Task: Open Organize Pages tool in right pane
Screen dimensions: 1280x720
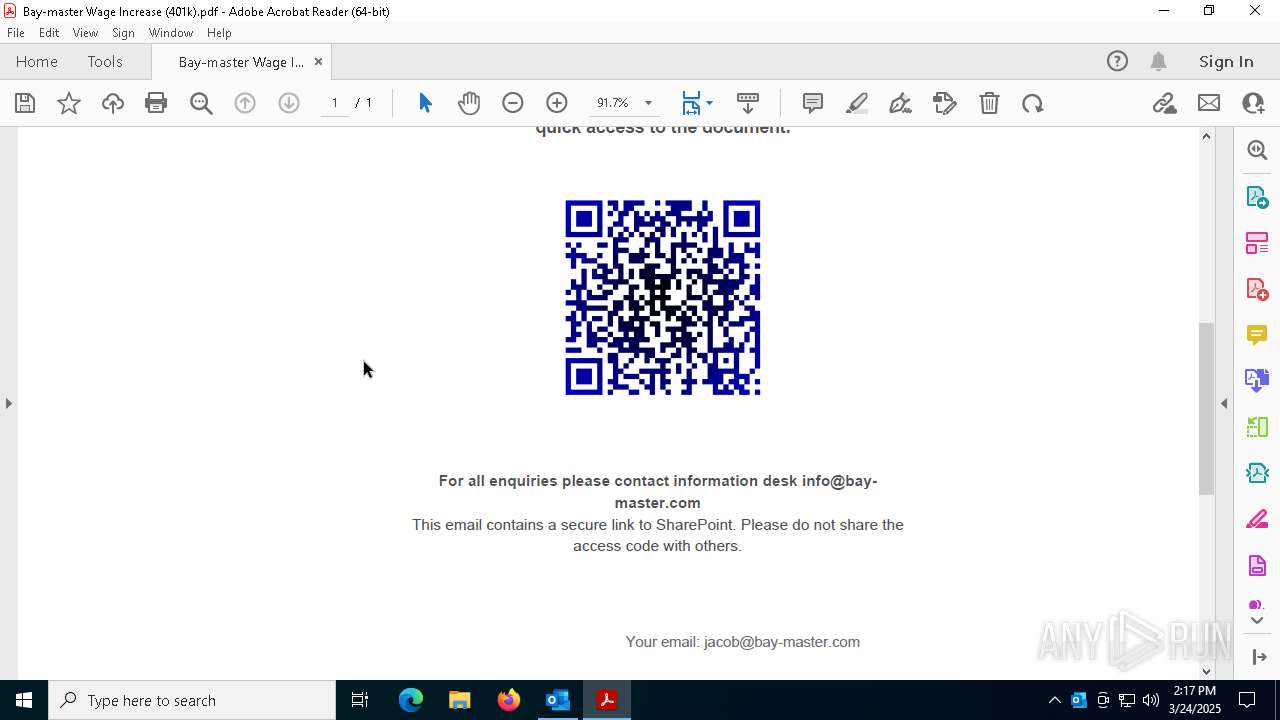Action: (x=1257, y=243)
